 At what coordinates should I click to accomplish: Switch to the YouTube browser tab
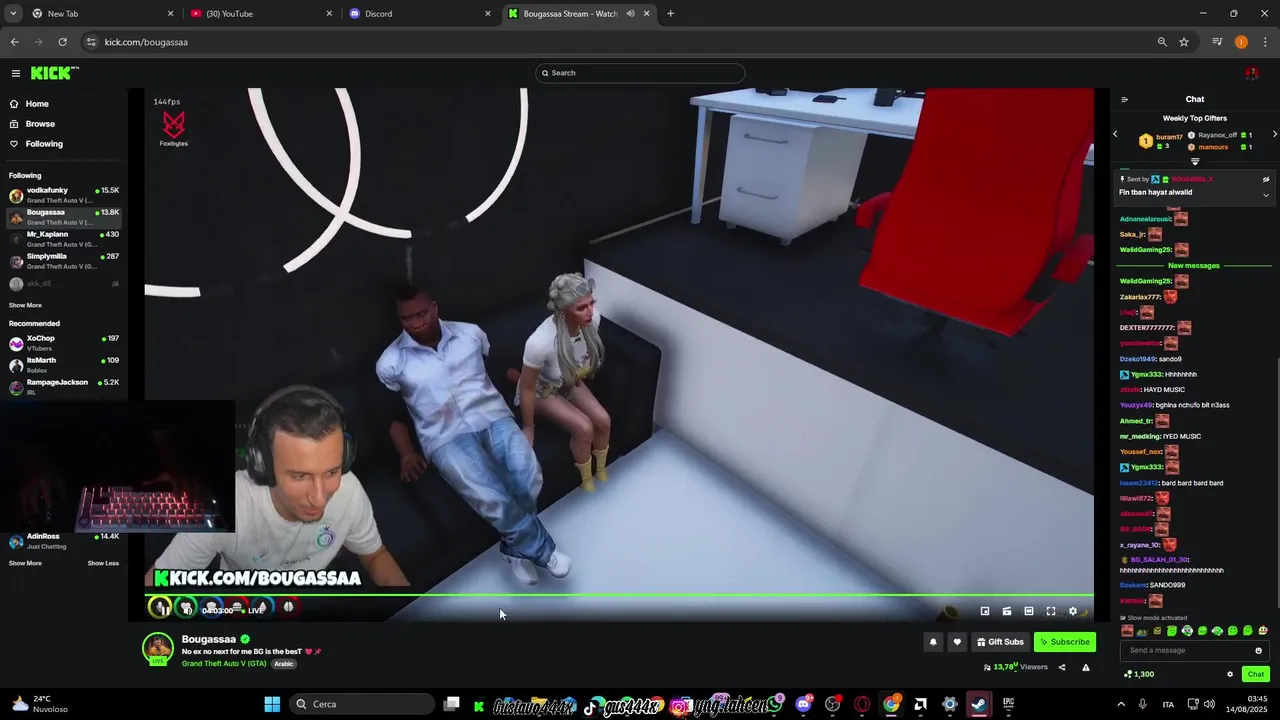260,14
